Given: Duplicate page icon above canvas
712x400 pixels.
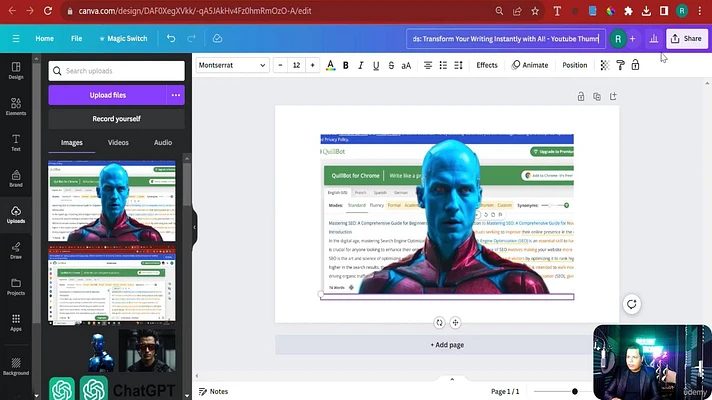Looking at the screenshot, I should click(x=597, y=97).
